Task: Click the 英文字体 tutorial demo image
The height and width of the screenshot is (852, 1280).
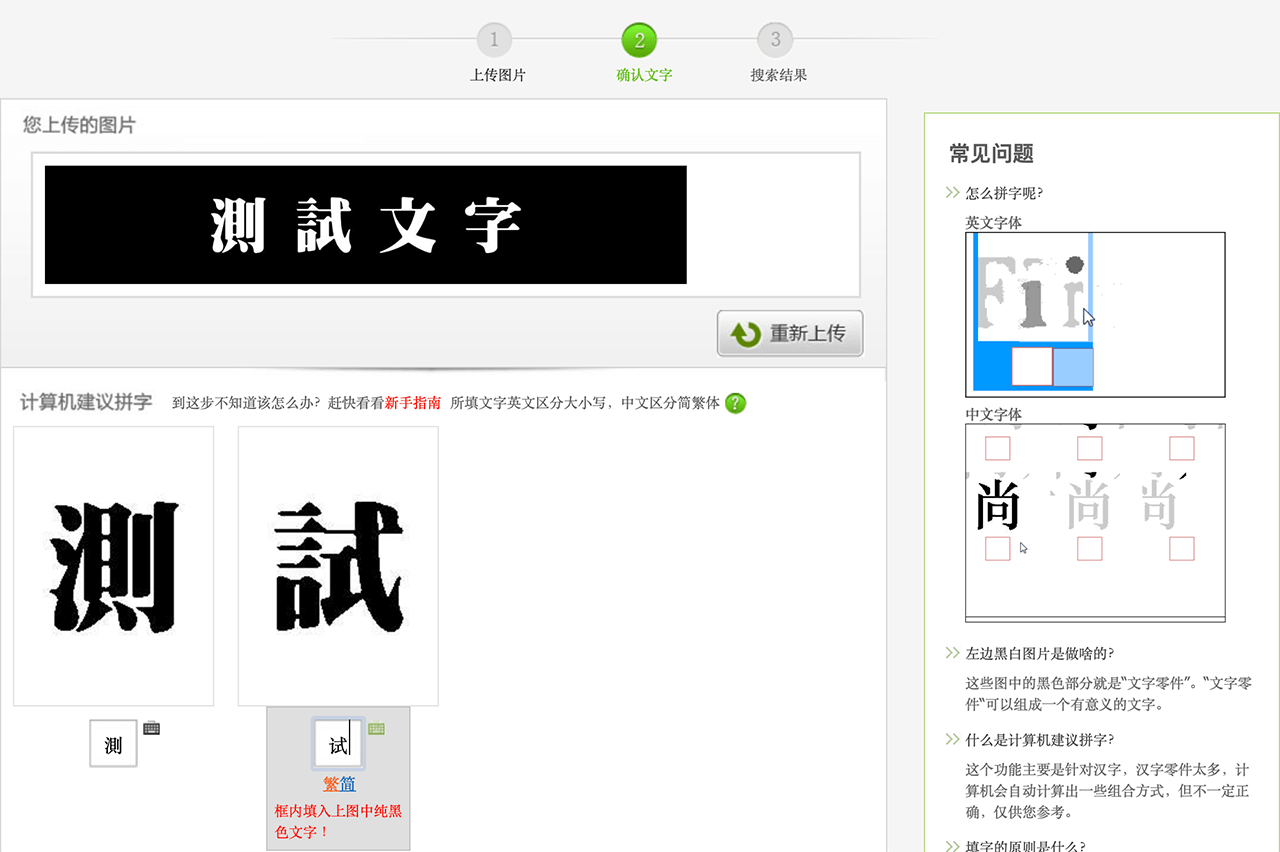Action: (x=1095, y=314)
